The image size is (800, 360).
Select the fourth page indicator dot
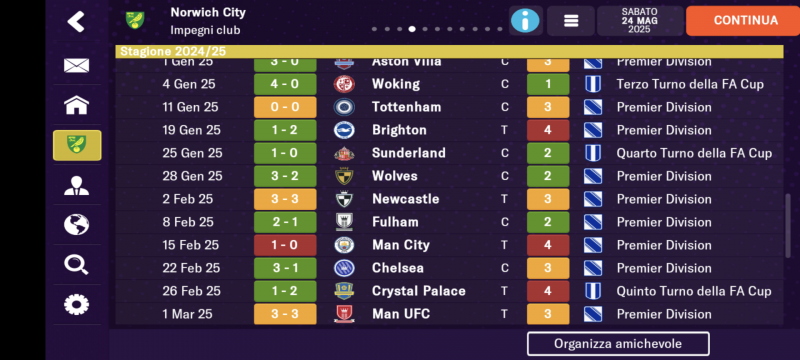(x=412, y=29)
